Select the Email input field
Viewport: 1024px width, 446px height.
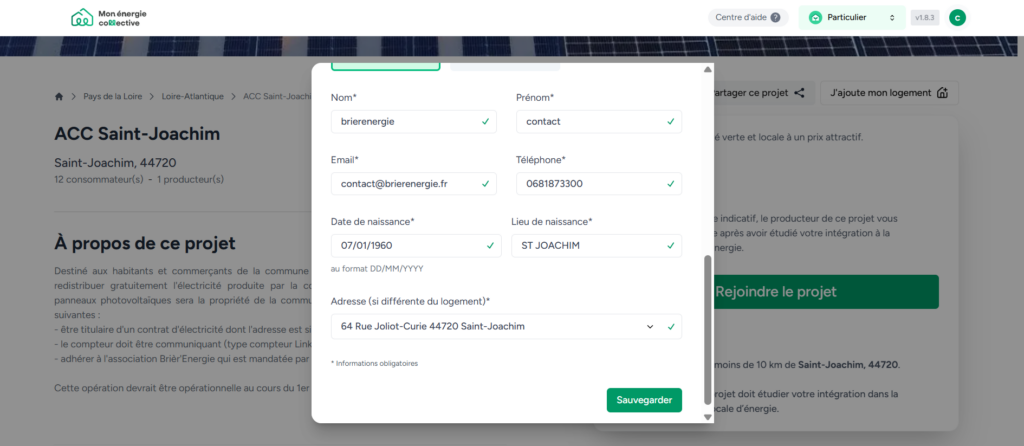(x=404, y=184)
